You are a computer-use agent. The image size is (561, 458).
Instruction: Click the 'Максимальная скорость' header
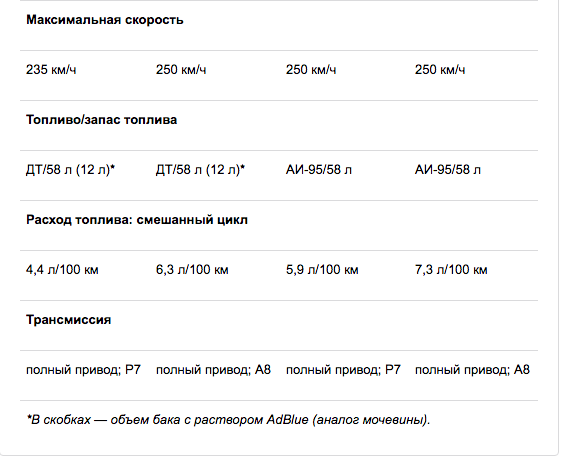[x=104, y=20]
